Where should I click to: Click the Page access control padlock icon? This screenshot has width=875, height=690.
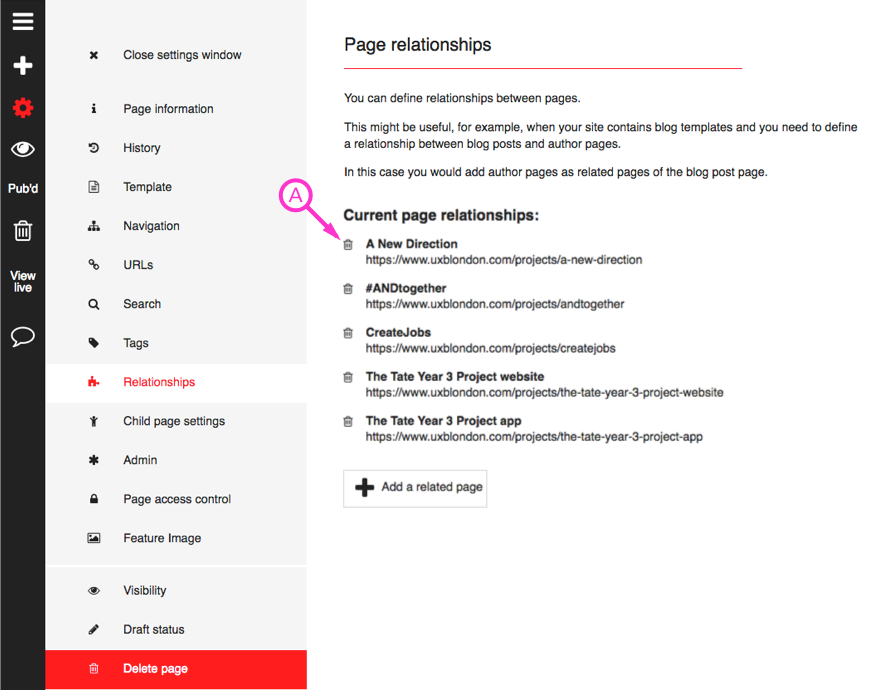[94, 499]
